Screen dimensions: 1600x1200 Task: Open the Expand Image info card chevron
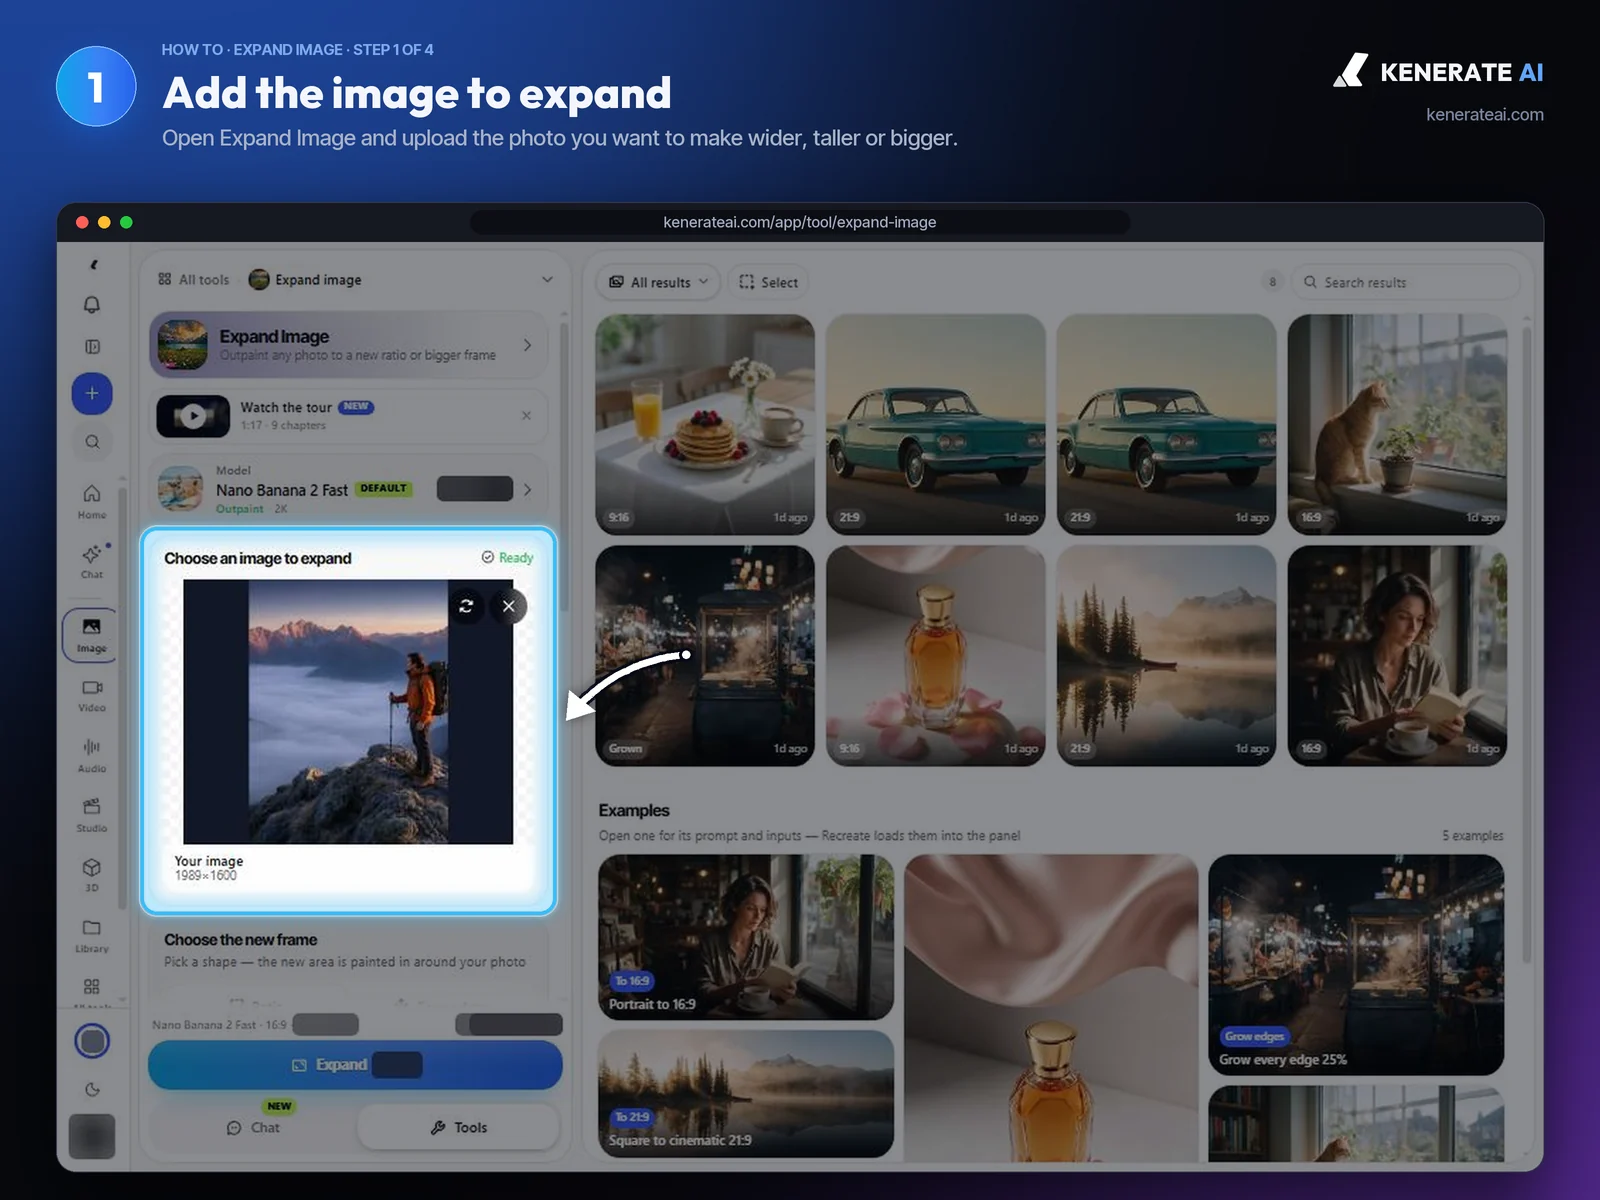(x=527, y=345)
